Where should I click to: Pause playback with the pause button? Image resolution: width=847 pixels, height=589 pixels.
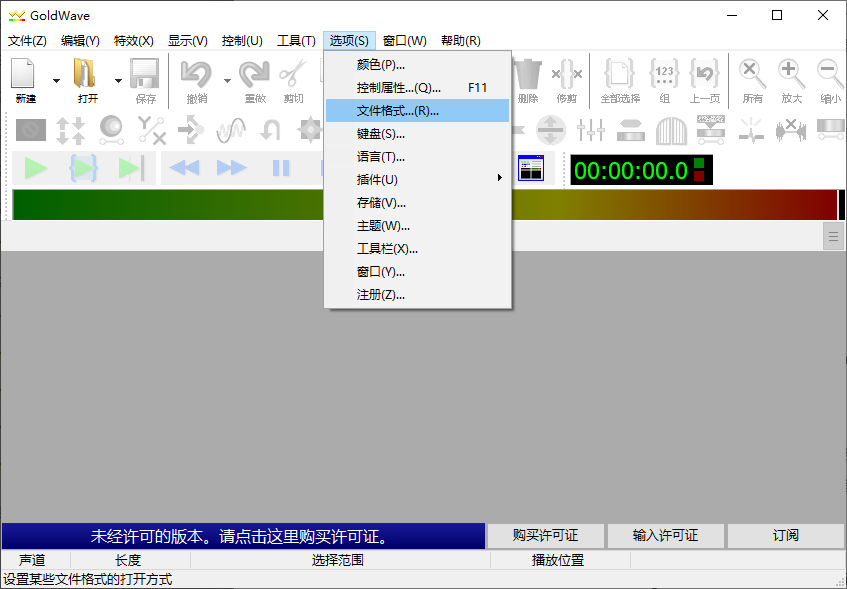[x=281, y=168]
